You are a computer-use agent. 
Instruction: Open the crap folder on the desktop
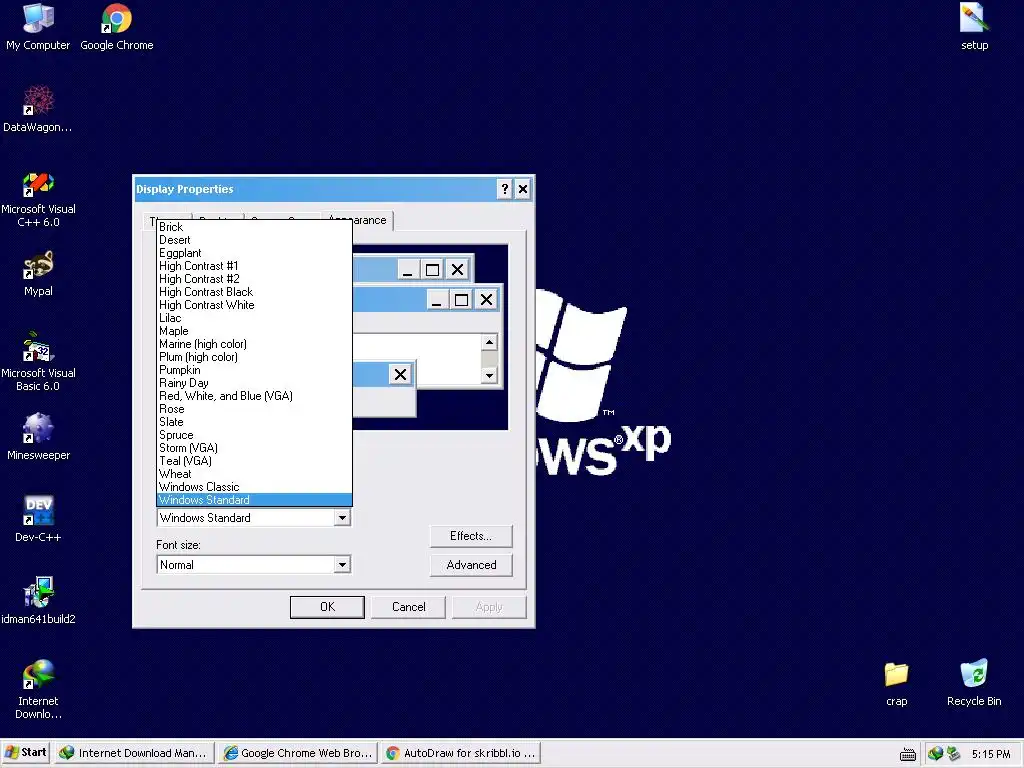896,683
